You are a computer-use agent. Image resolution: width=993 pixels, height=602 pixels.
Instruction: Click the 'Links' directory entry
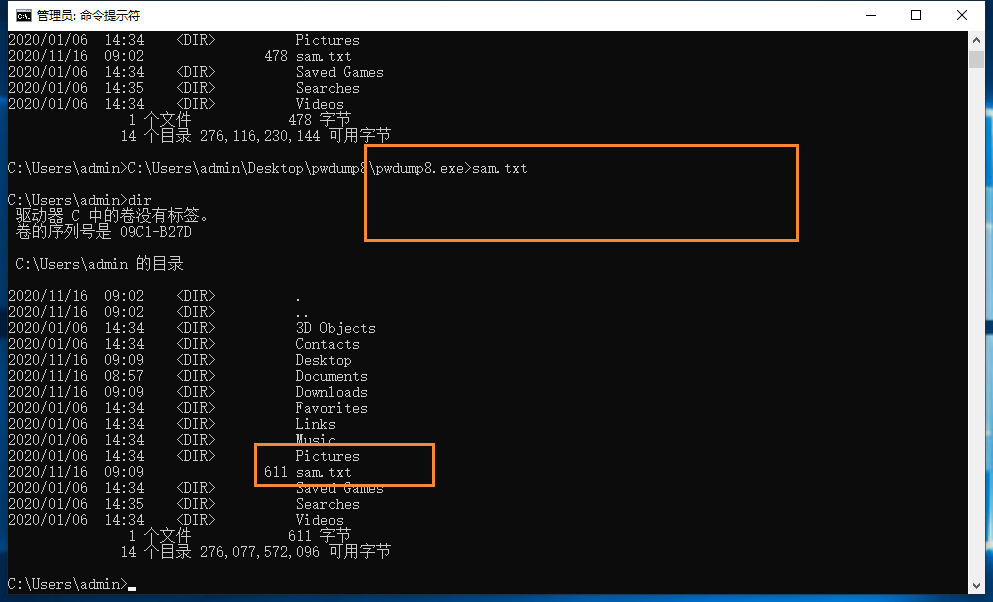(x=315, y=424)
